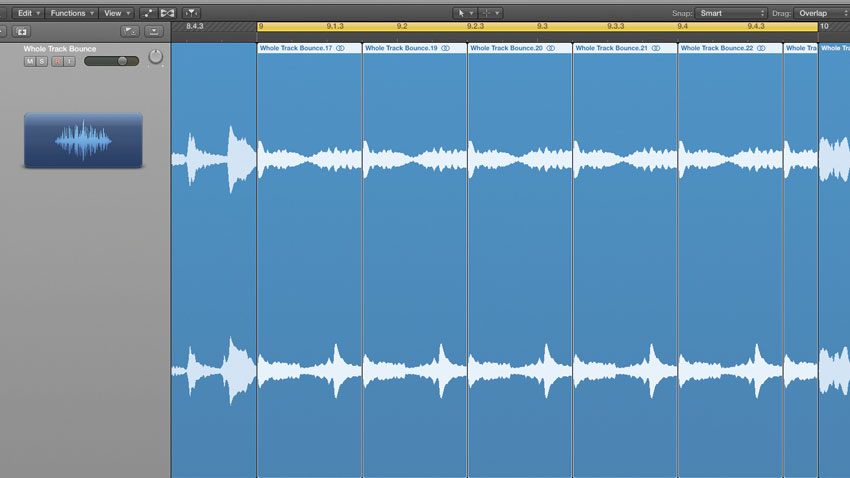
Task: Click the Catch playhead button
Action: click(x=191, y=13)
